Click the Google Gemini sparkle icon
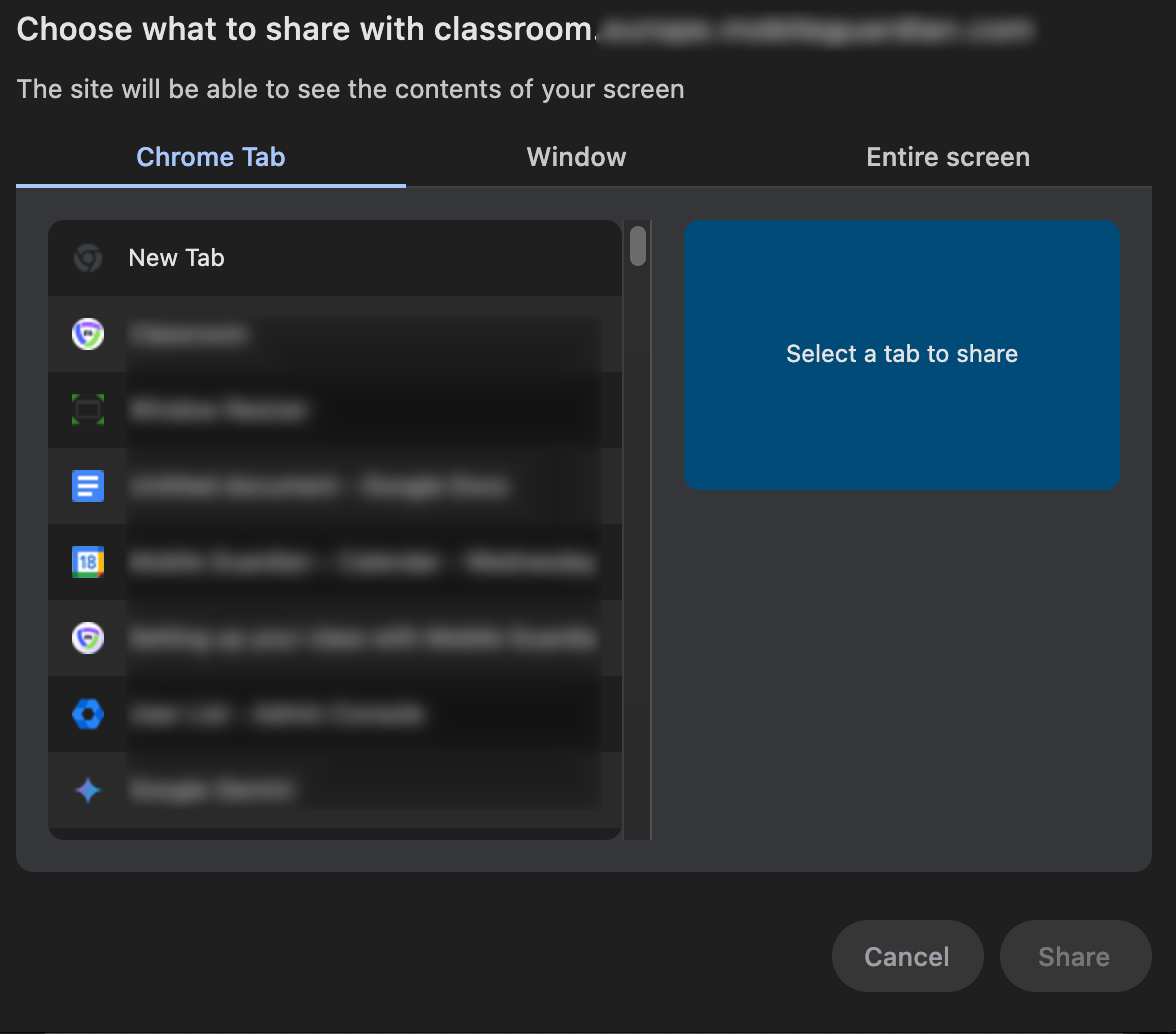The image size is (1176, 1034). pos(88,790)
